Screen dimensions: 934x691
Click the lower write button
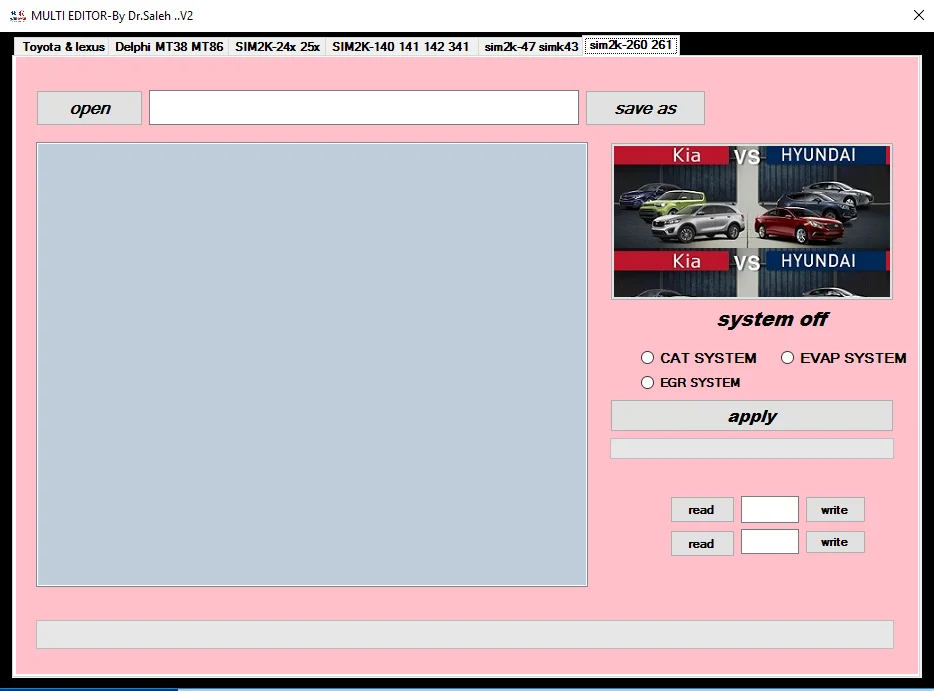coord(835,542)
